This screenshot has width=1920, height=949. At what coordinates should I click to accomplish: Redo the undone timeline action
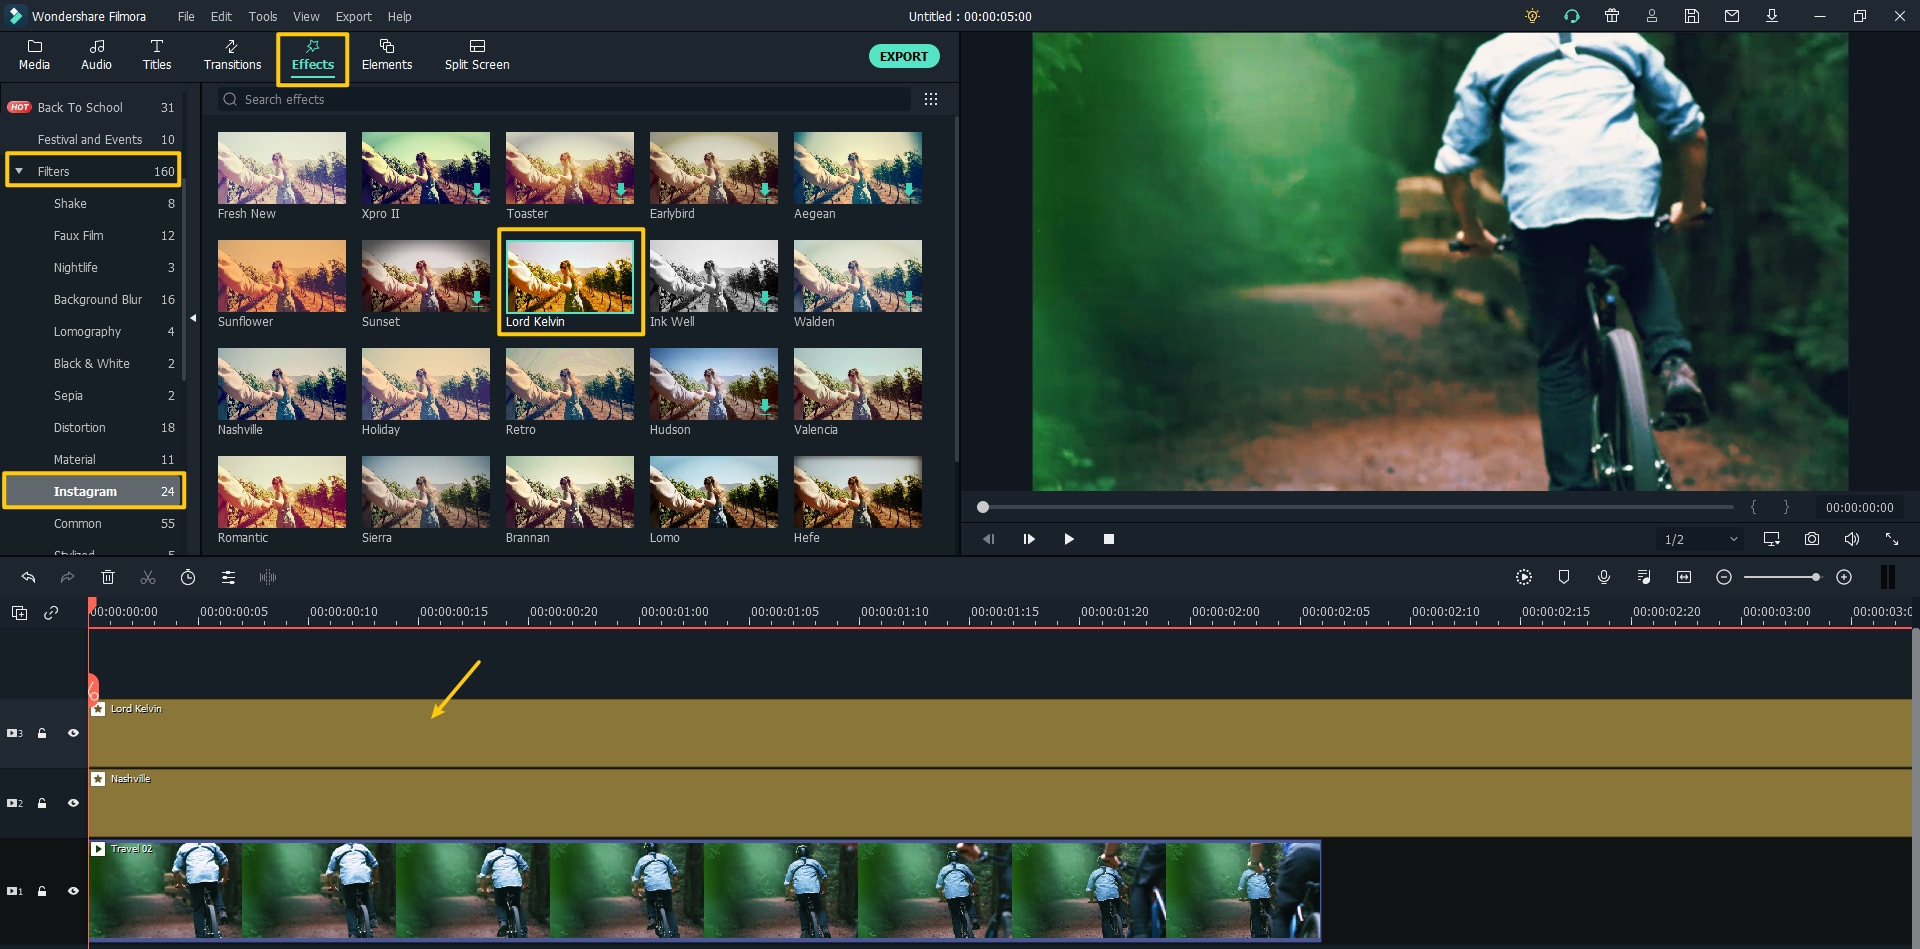(67, 577)
